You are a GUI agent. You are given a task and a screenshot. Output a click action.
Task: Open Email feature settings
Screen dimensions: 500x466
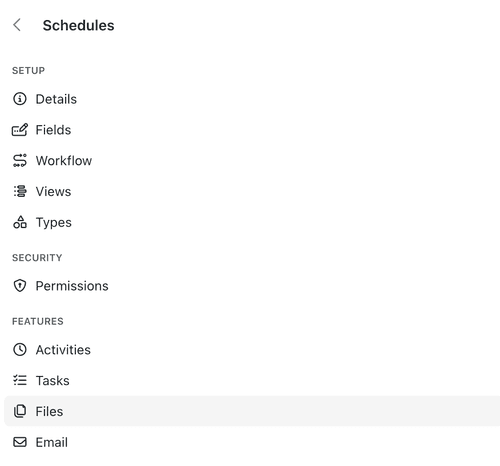(x=52, y=442)
